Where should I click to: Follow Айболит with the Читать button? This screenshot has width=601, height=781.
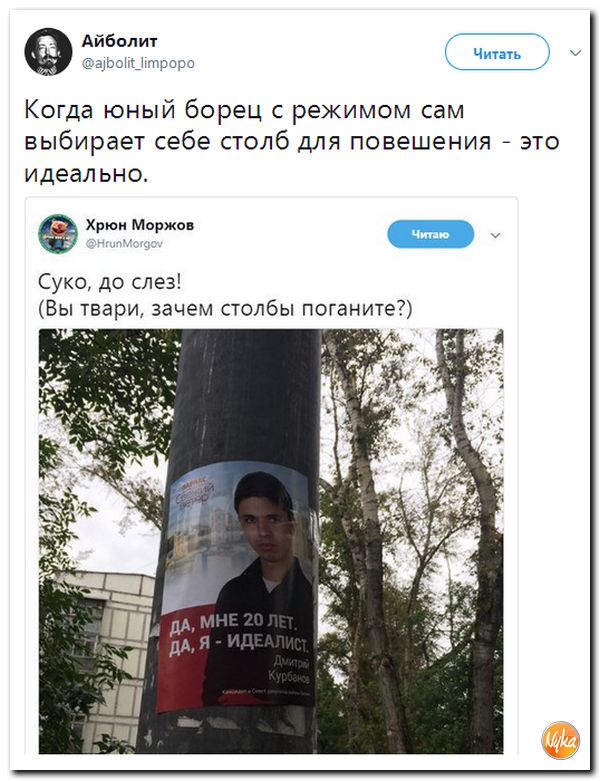click(497, 52)
